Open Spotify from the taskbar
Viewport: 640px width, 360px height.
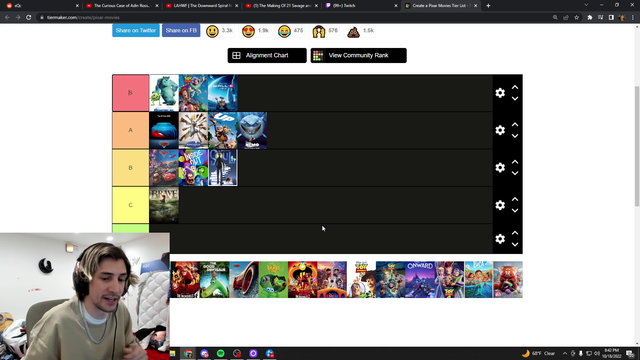click(x=220, y=353)
